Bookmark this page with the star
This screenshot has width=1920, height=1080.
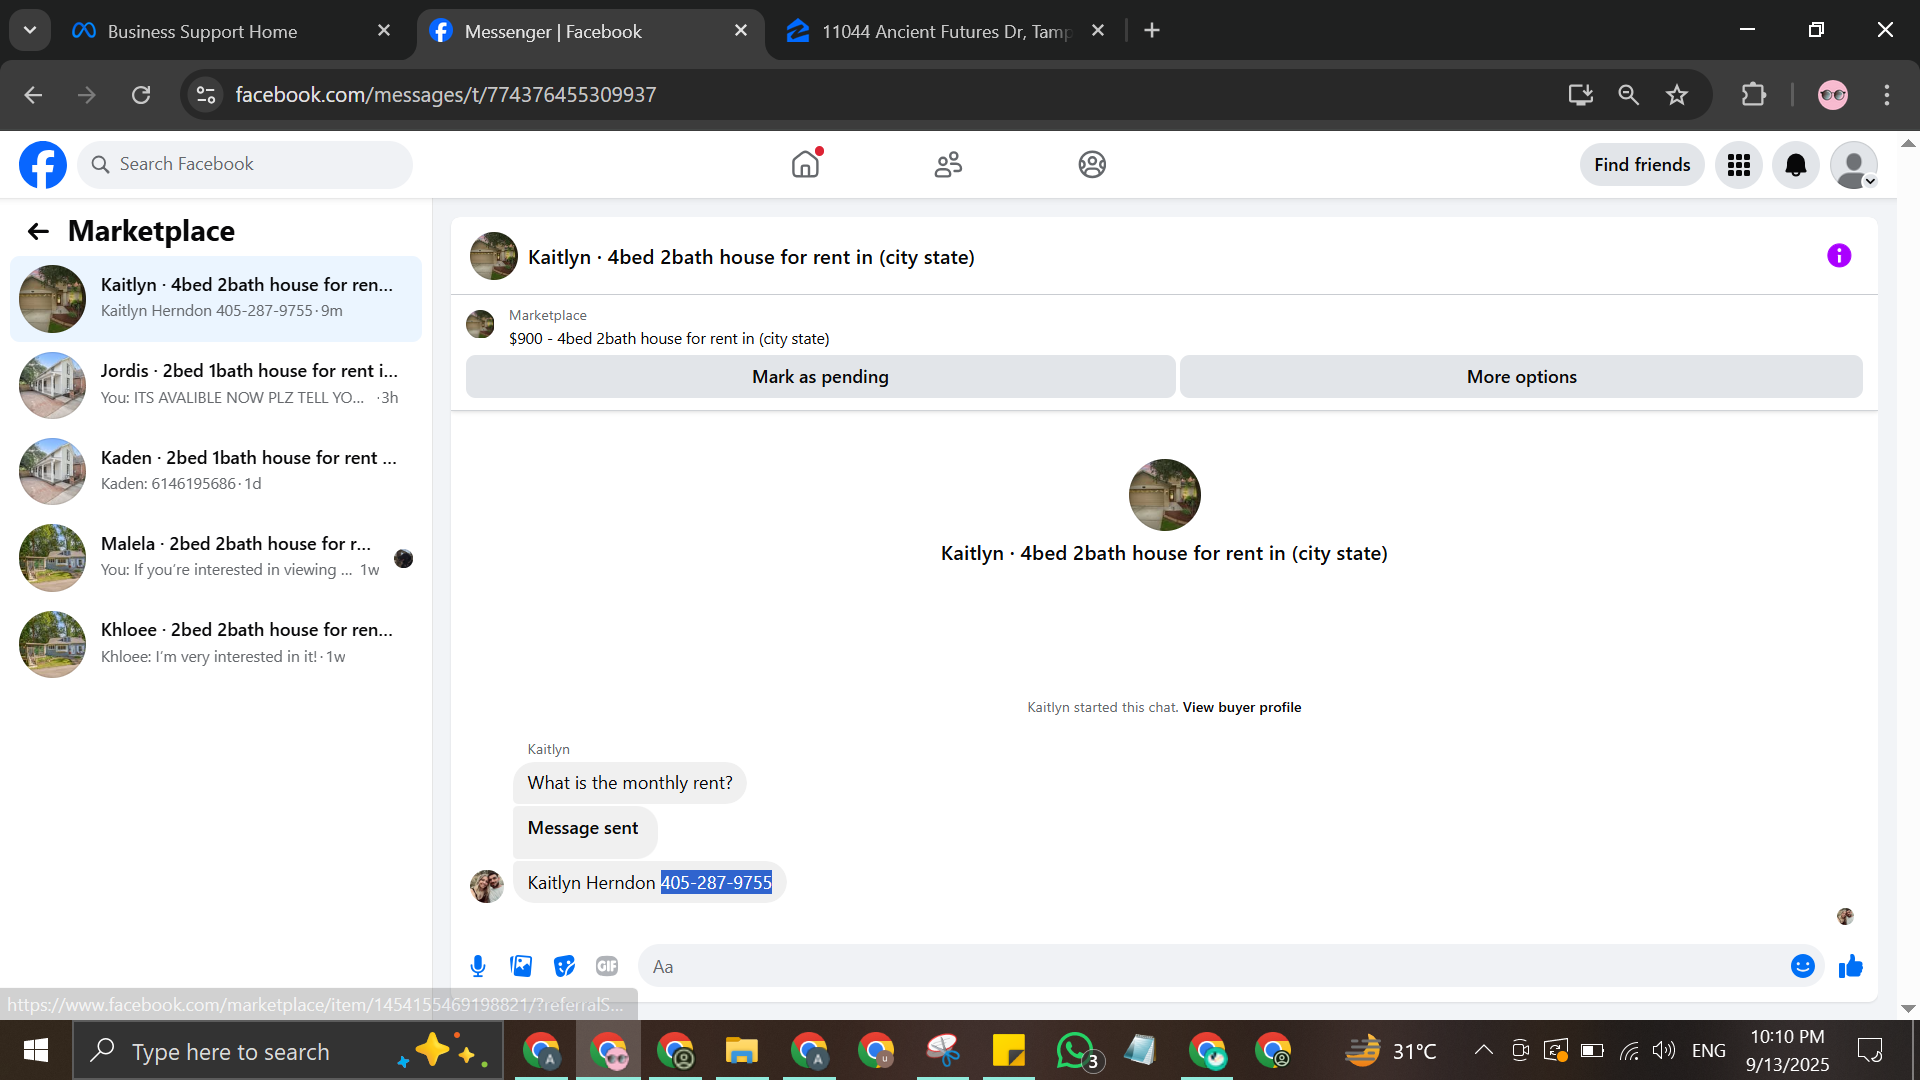1677,95
